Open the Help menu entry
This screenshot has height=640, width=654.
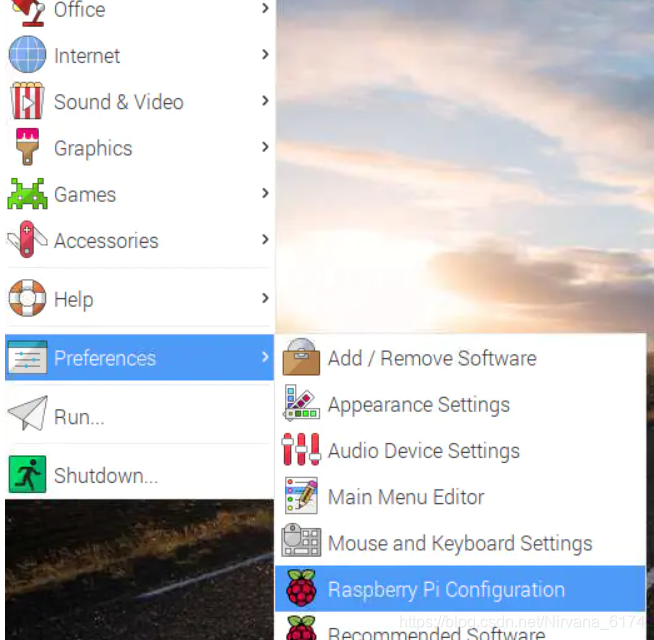139,298
